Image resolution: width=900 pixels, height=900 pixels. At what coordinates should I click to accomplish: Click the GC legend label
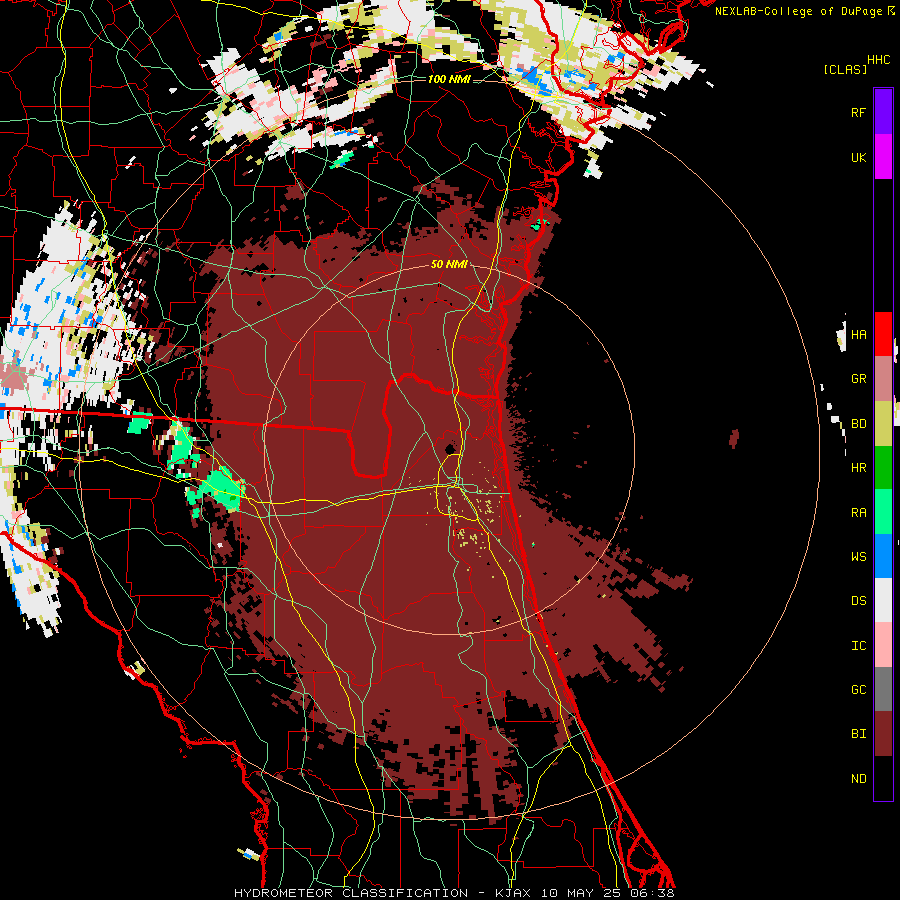(858, 690)
